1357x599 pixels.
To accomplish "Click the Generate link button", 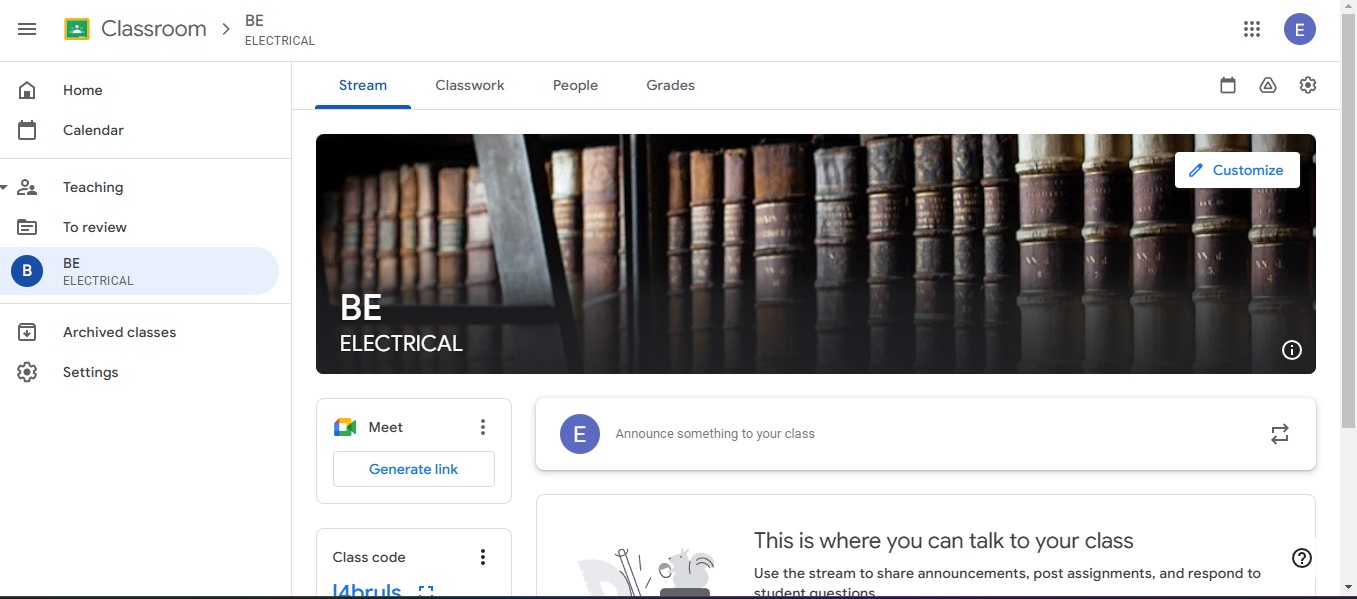I will [414, 469].
